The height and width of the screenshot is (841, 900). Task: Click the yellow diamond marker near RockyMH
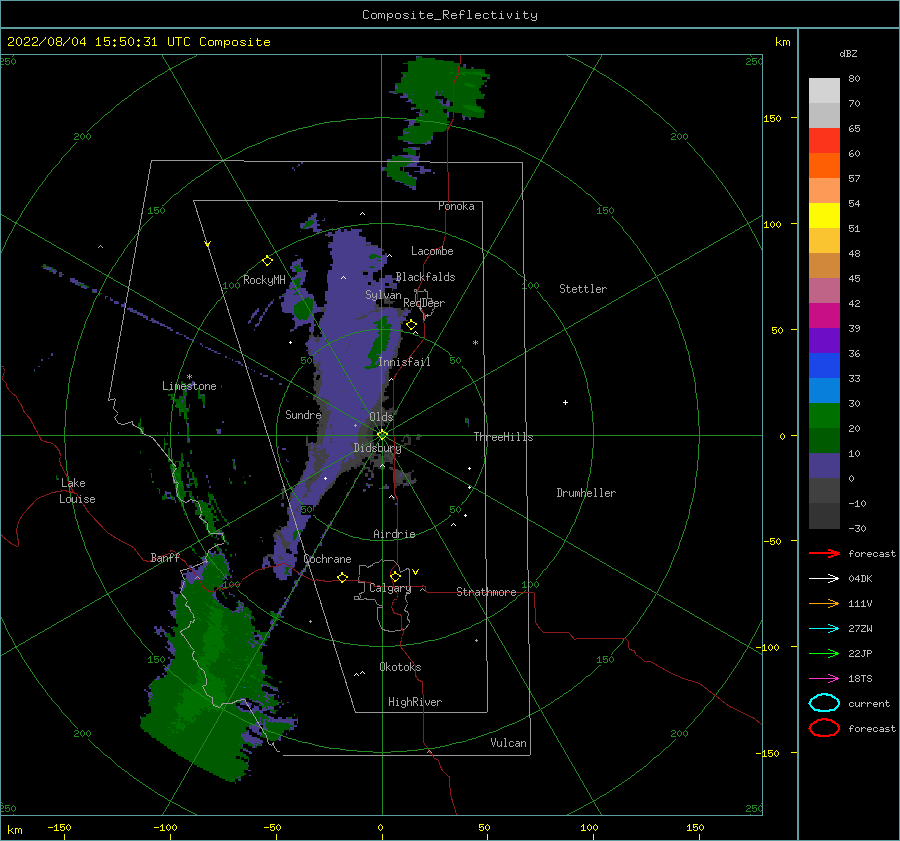(x=267, y=261)
